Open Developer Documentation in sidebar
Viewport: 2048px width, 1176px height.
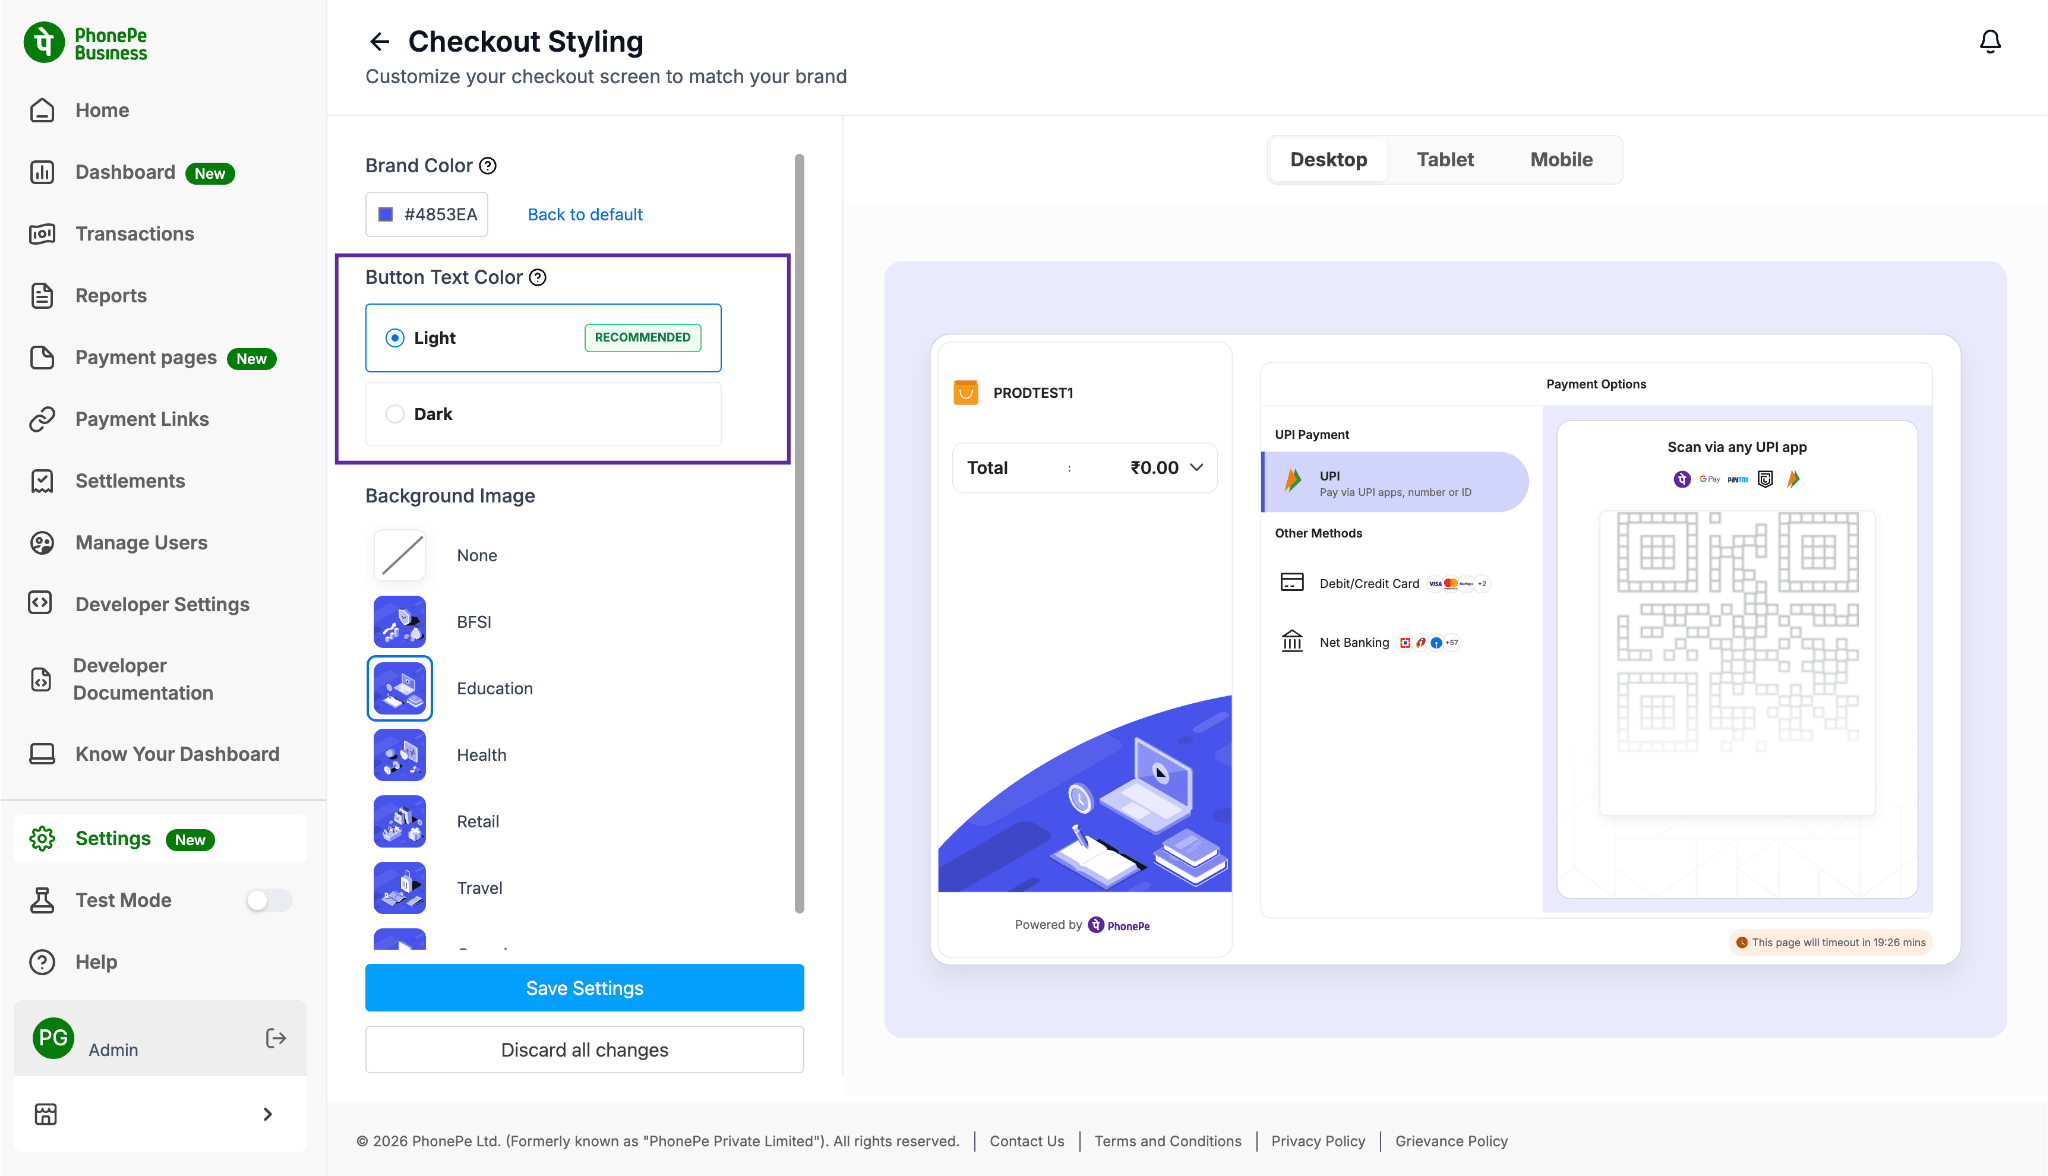click(143, 679)
